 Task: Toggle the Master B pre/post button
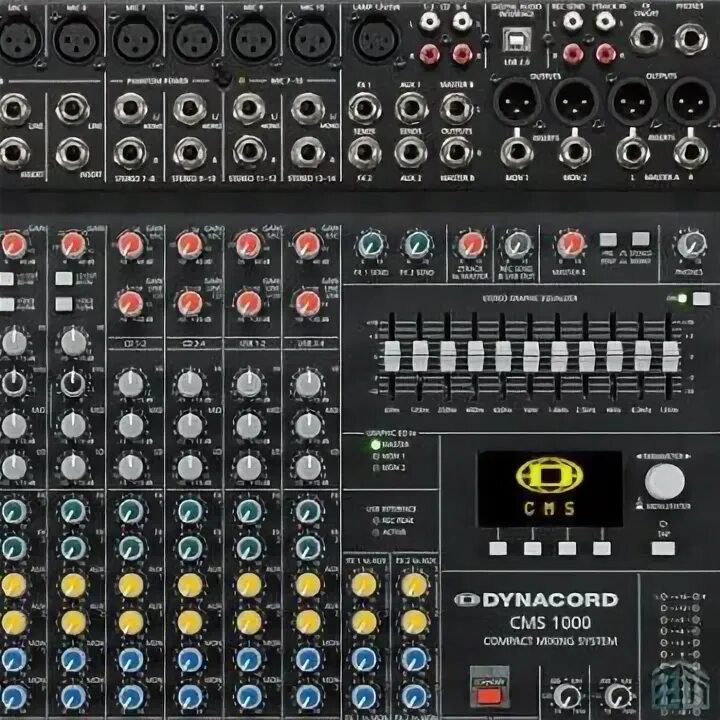(608, 239)
